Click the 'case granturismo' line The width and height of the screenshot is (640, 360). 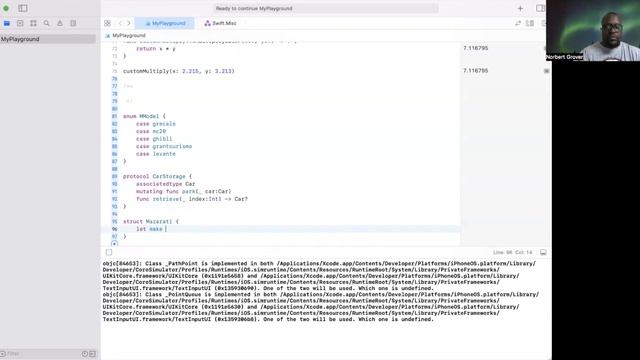(x=164, y=147)
